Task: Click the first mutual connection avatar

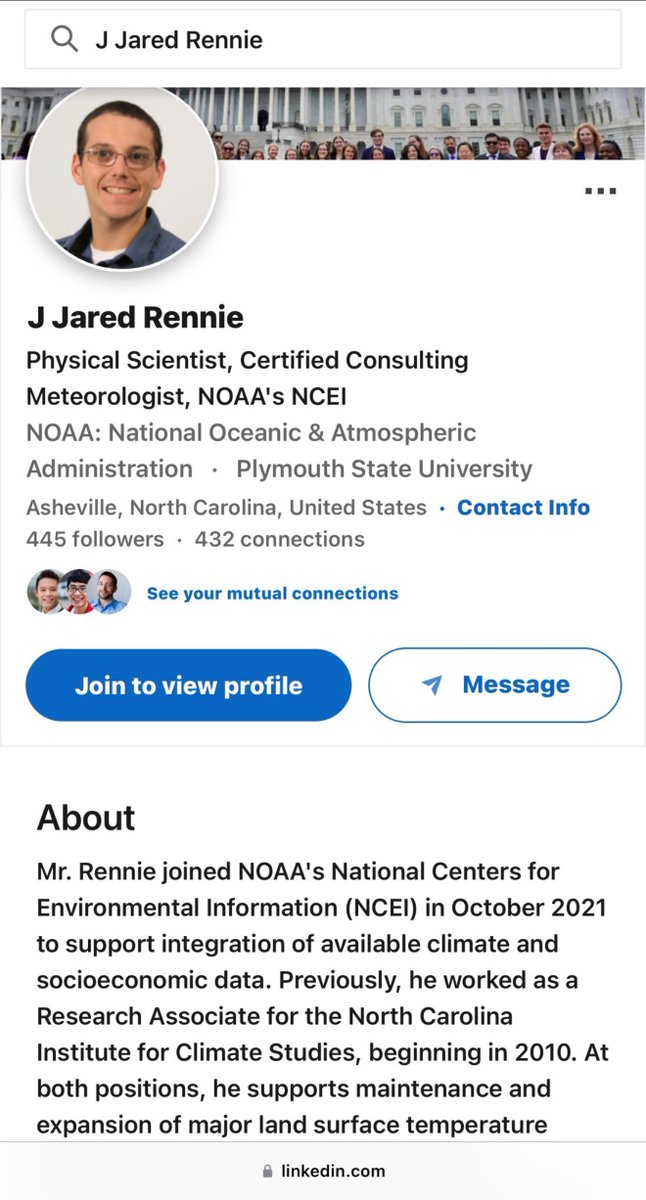Action: 45,592
